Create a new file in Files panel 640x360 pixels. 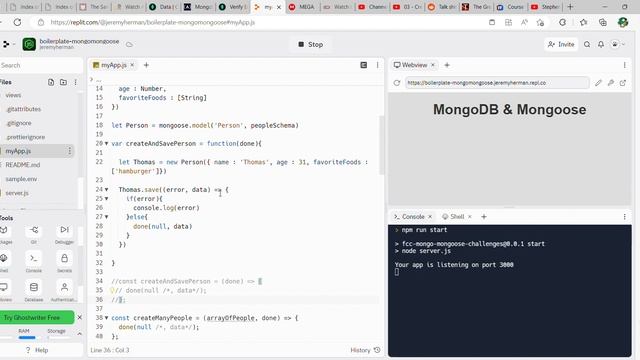point(51,82)
